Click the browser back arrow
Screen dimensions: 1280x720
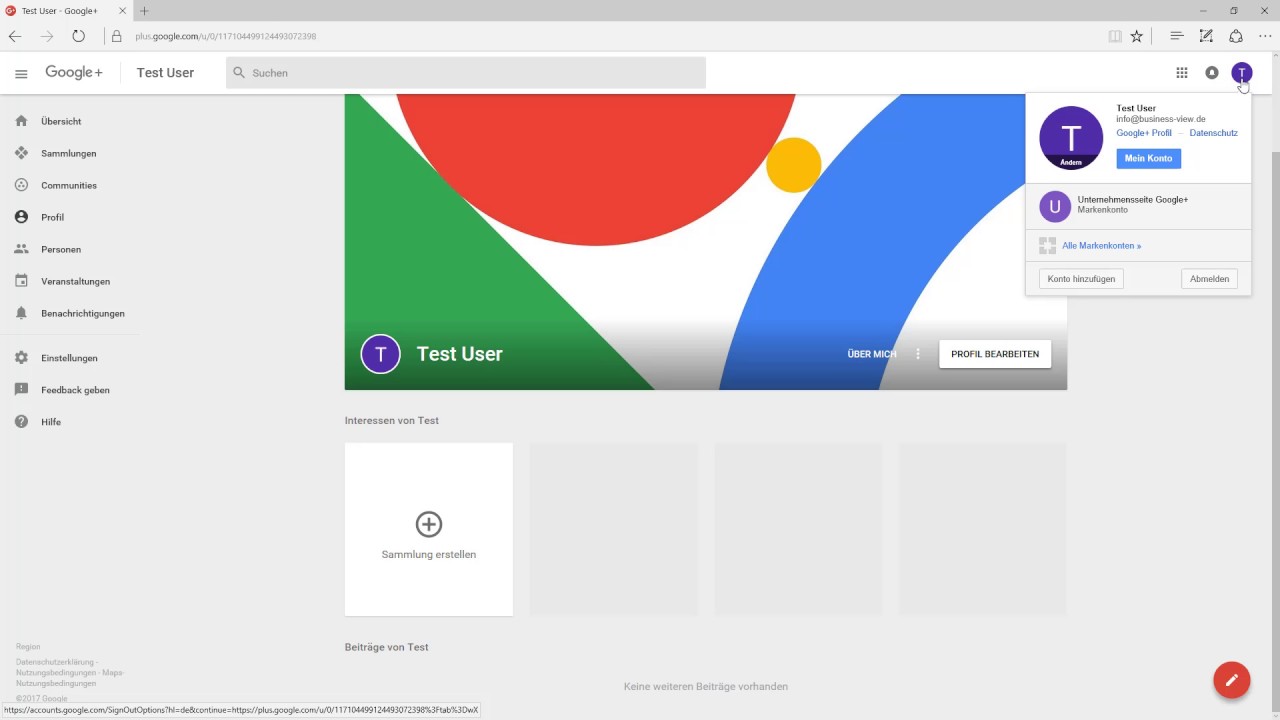click(x=15, y=36)
